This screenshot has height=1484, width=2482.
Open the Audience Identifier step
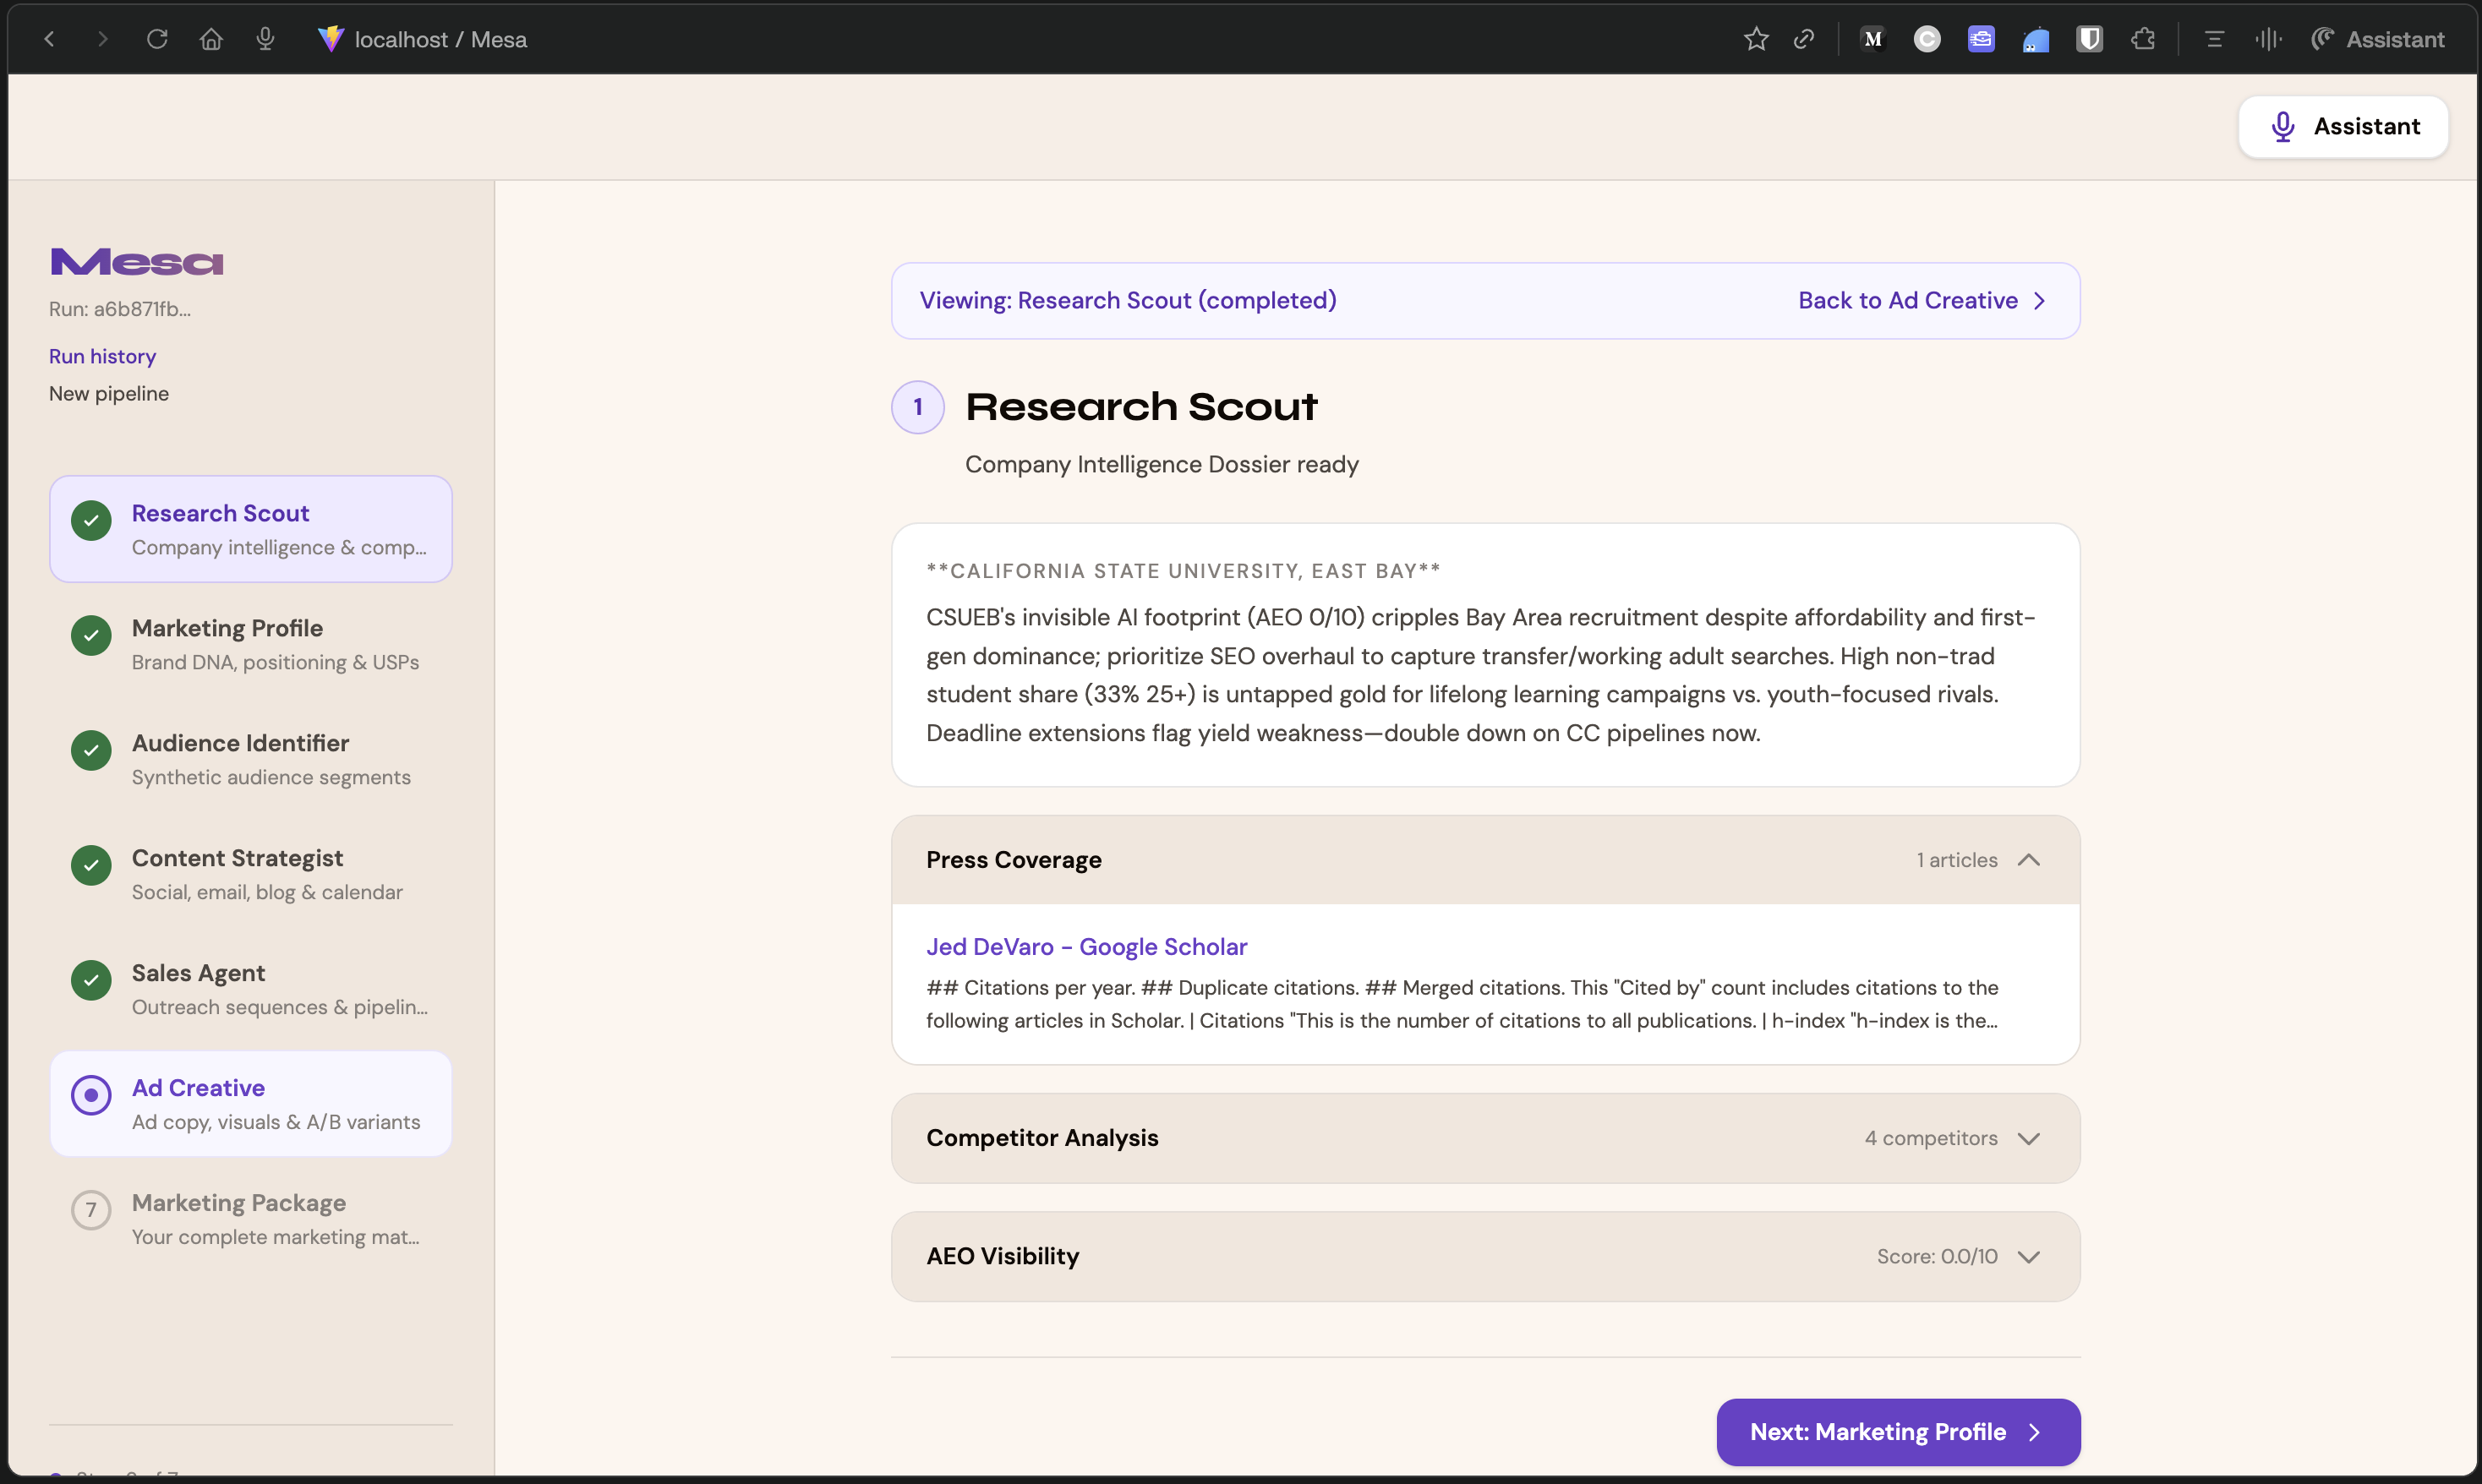(240, 743)
